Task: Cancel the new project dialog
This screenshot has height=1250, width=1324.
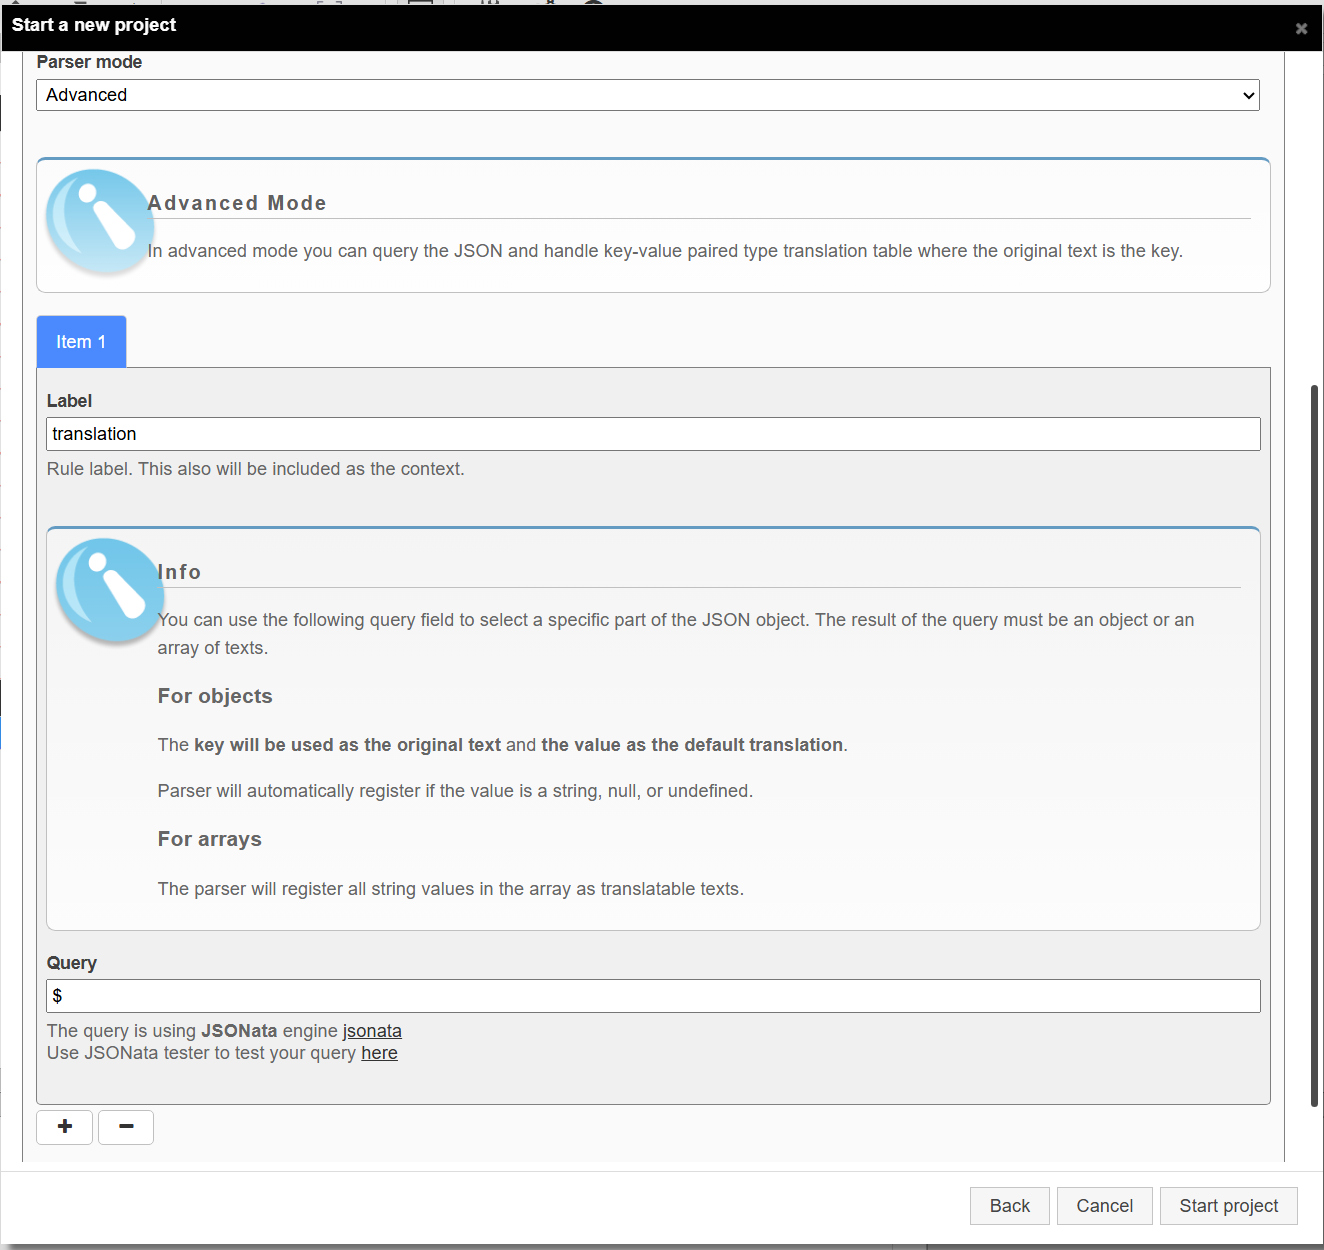Action: (x=1104, y=1206)
